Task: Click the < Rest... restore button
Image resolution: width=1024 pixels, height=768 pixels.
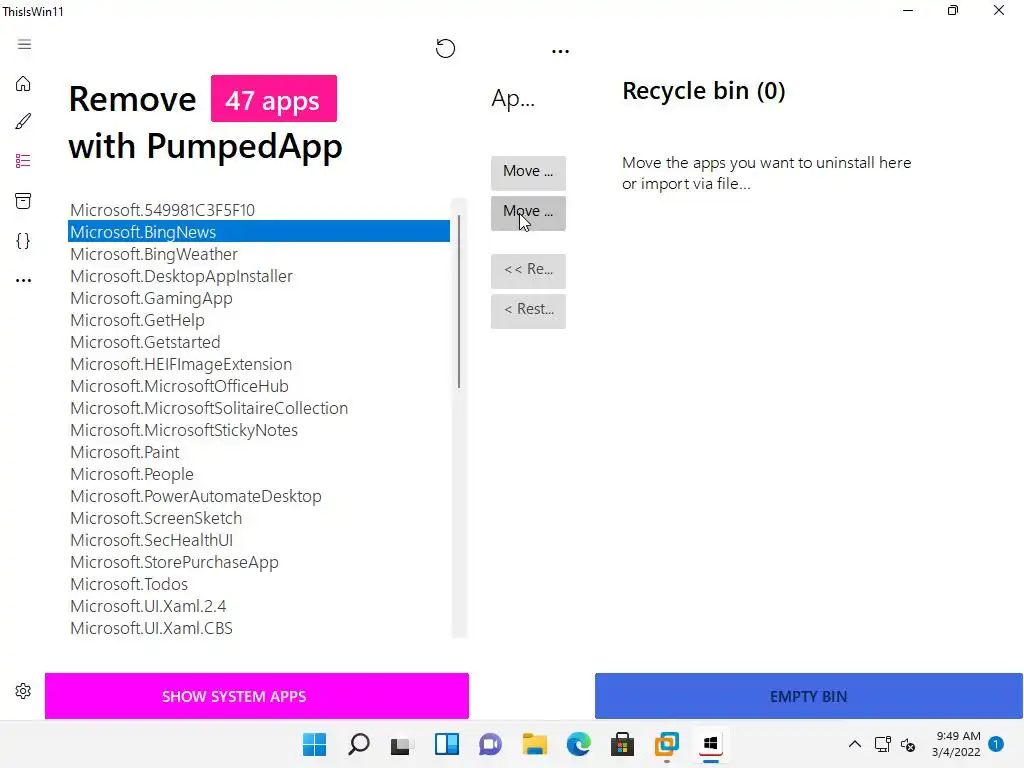Action: [x=528, y=310]
